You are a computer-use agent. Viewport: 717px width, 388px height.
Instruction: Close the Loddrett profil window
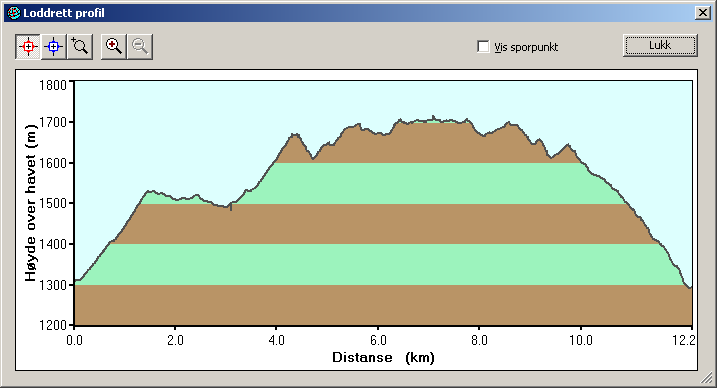coord(702,13)
